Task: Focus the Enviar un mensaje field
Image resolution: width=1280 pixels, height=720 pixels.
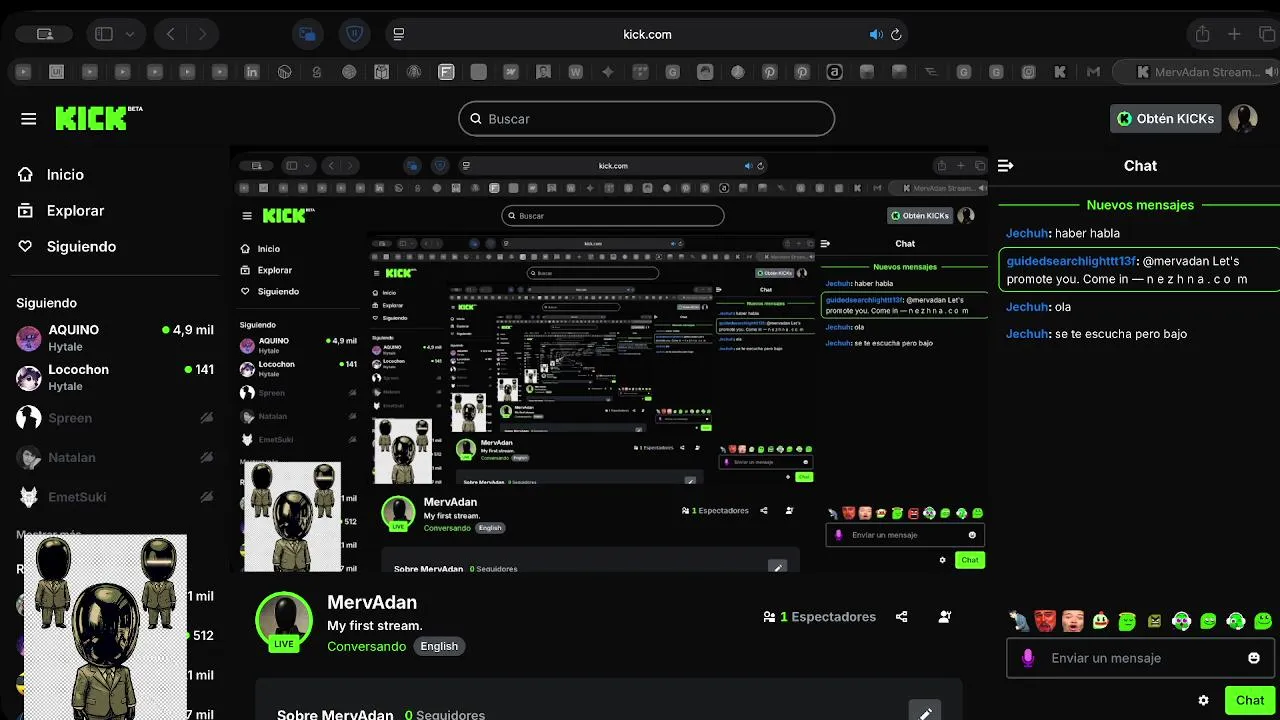Action: point(1140,658)
